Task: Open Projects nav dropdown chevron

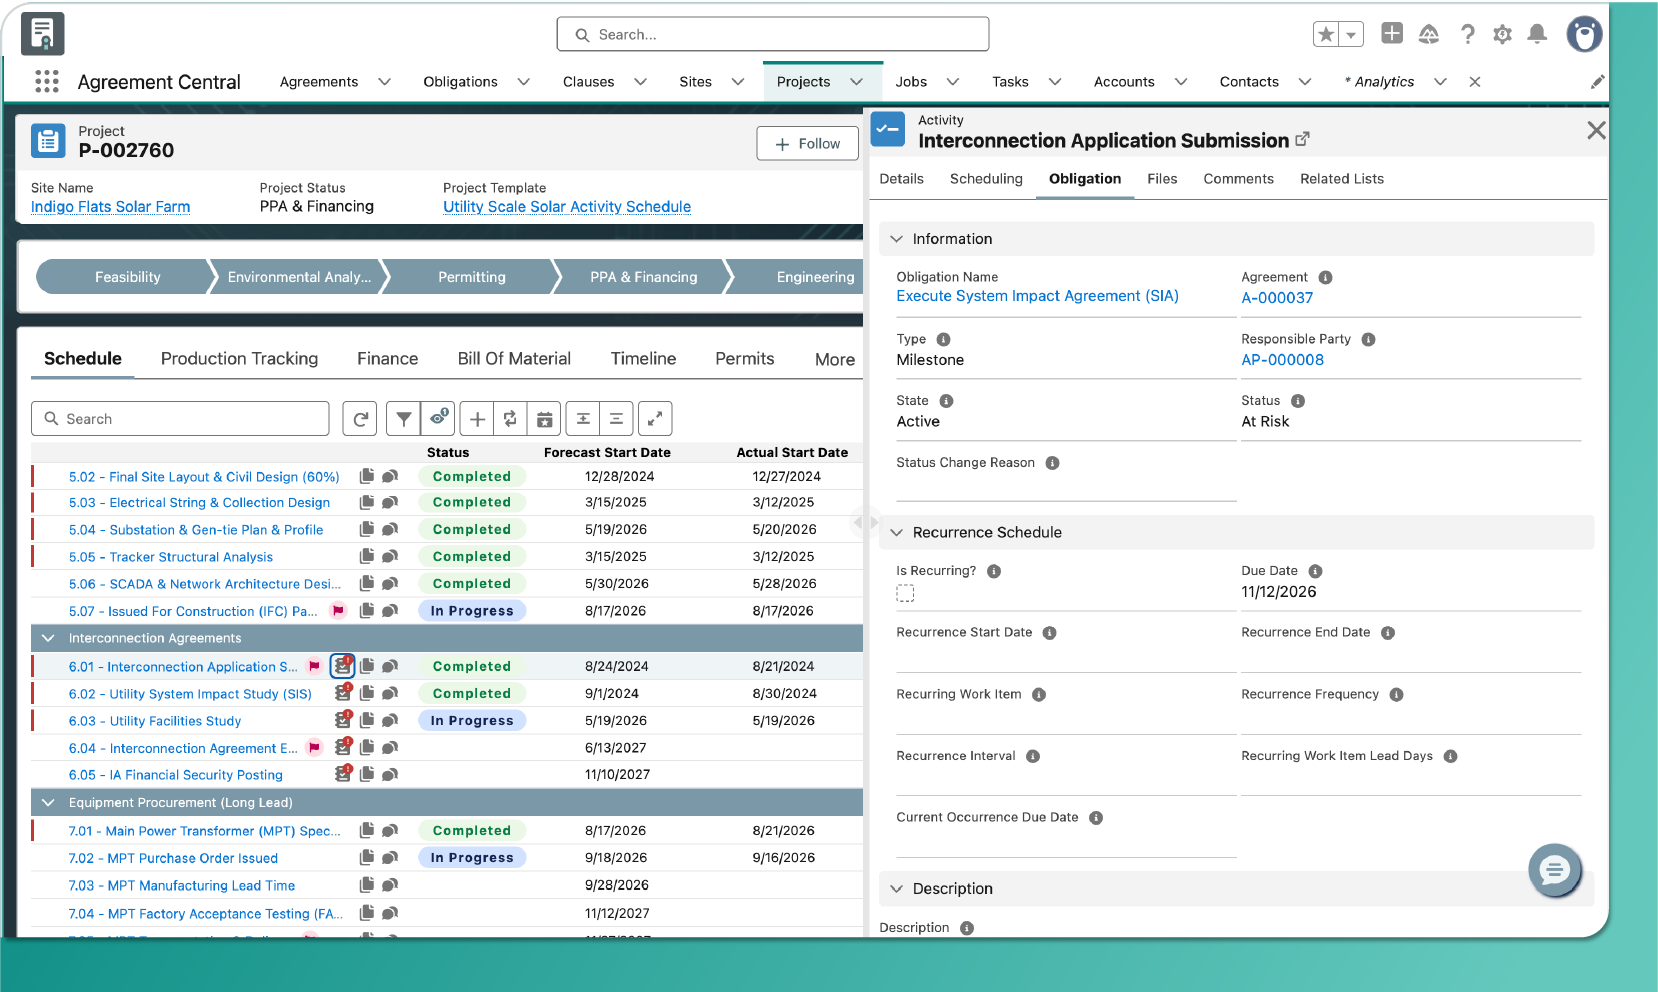Action: [x=856, y=82]
